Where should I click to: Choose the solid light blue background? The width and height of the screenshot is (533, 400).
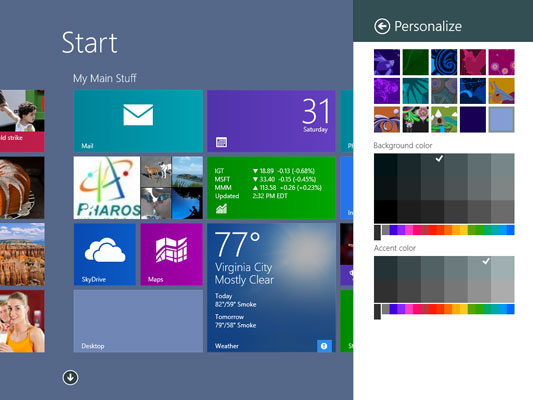click(501, 119)
